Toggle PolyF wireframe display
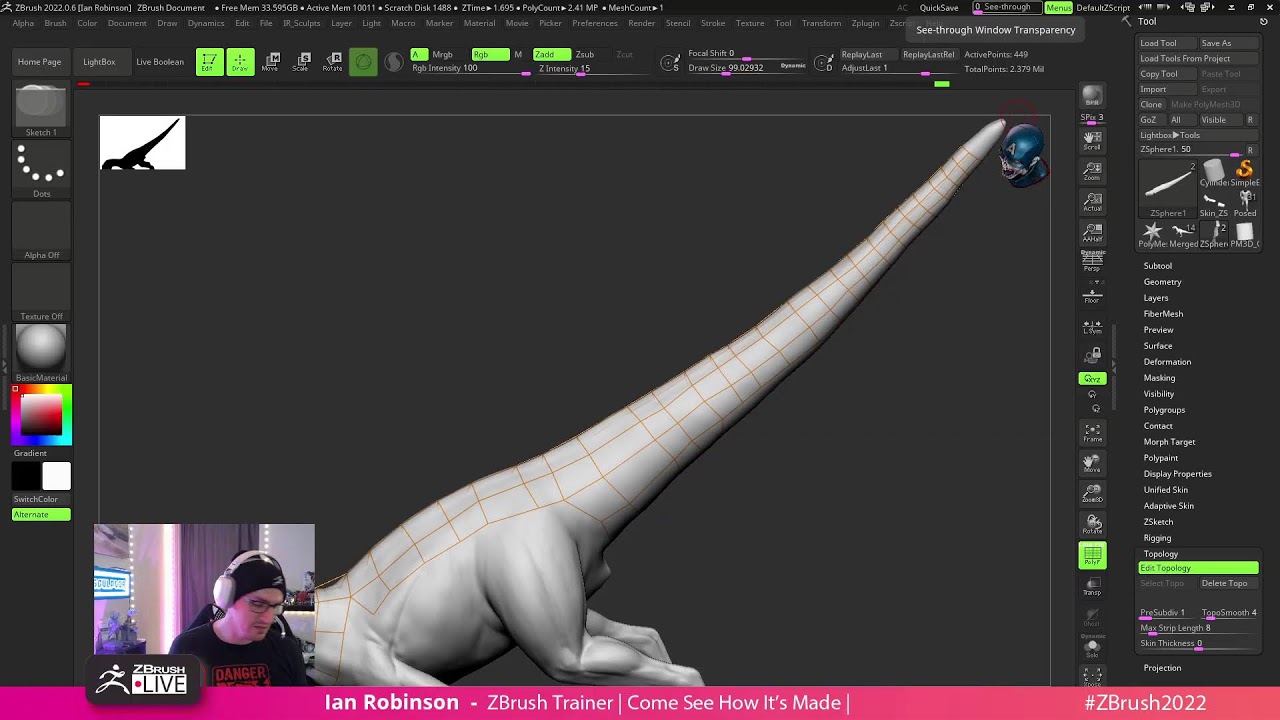This screenshot has height=720, width=1280. pos(1092,554)
